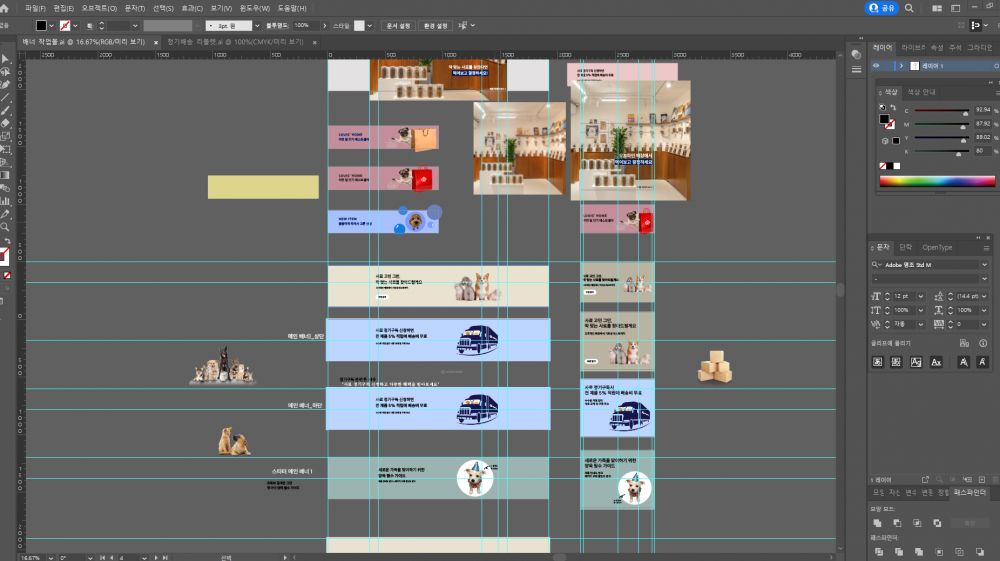The height and width of the screenshot is (561, 1000).
Task: Click the blue 공유 share button
Action: point(881,8)
